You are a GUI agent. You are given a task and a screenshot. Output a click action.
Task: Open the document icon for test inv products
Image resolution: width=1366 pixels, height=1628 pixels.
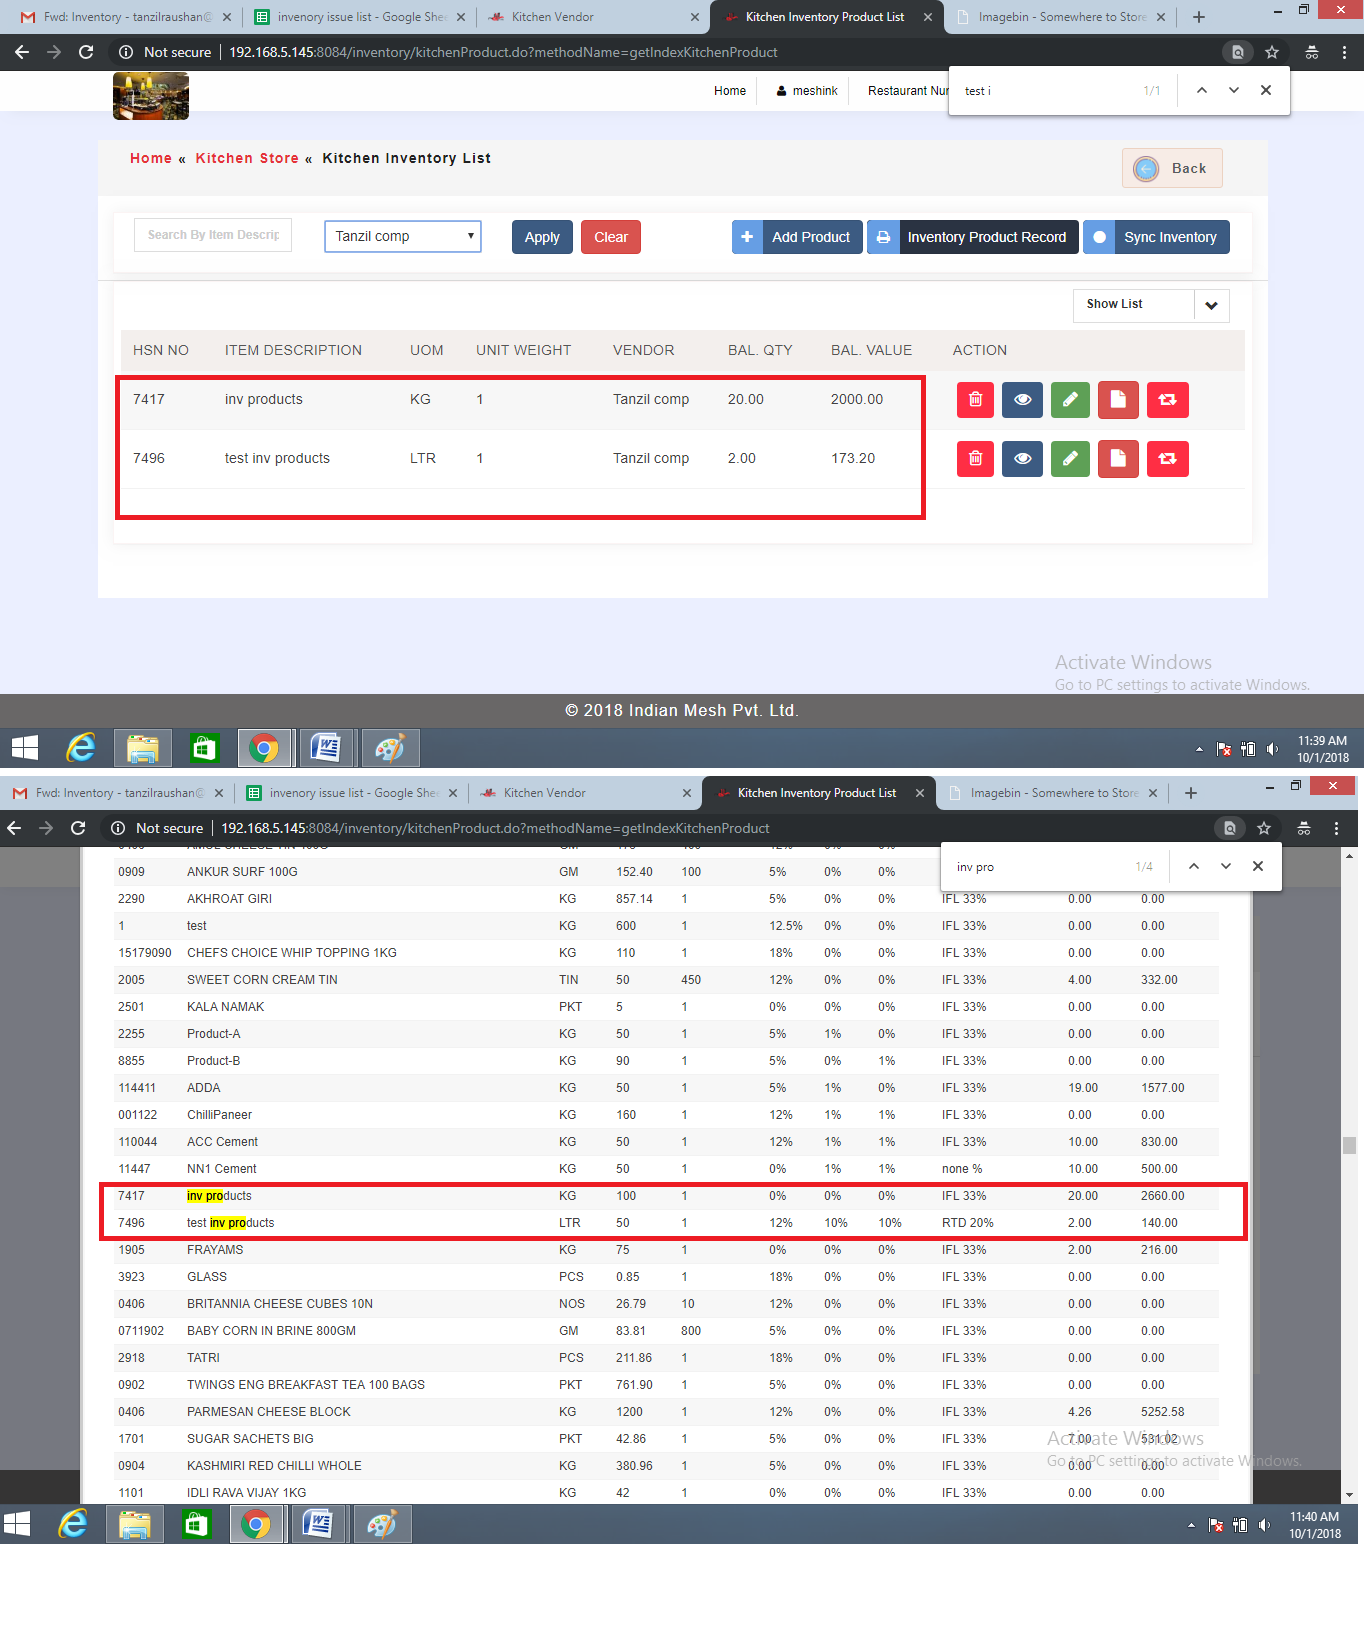tap(1118, 459)
